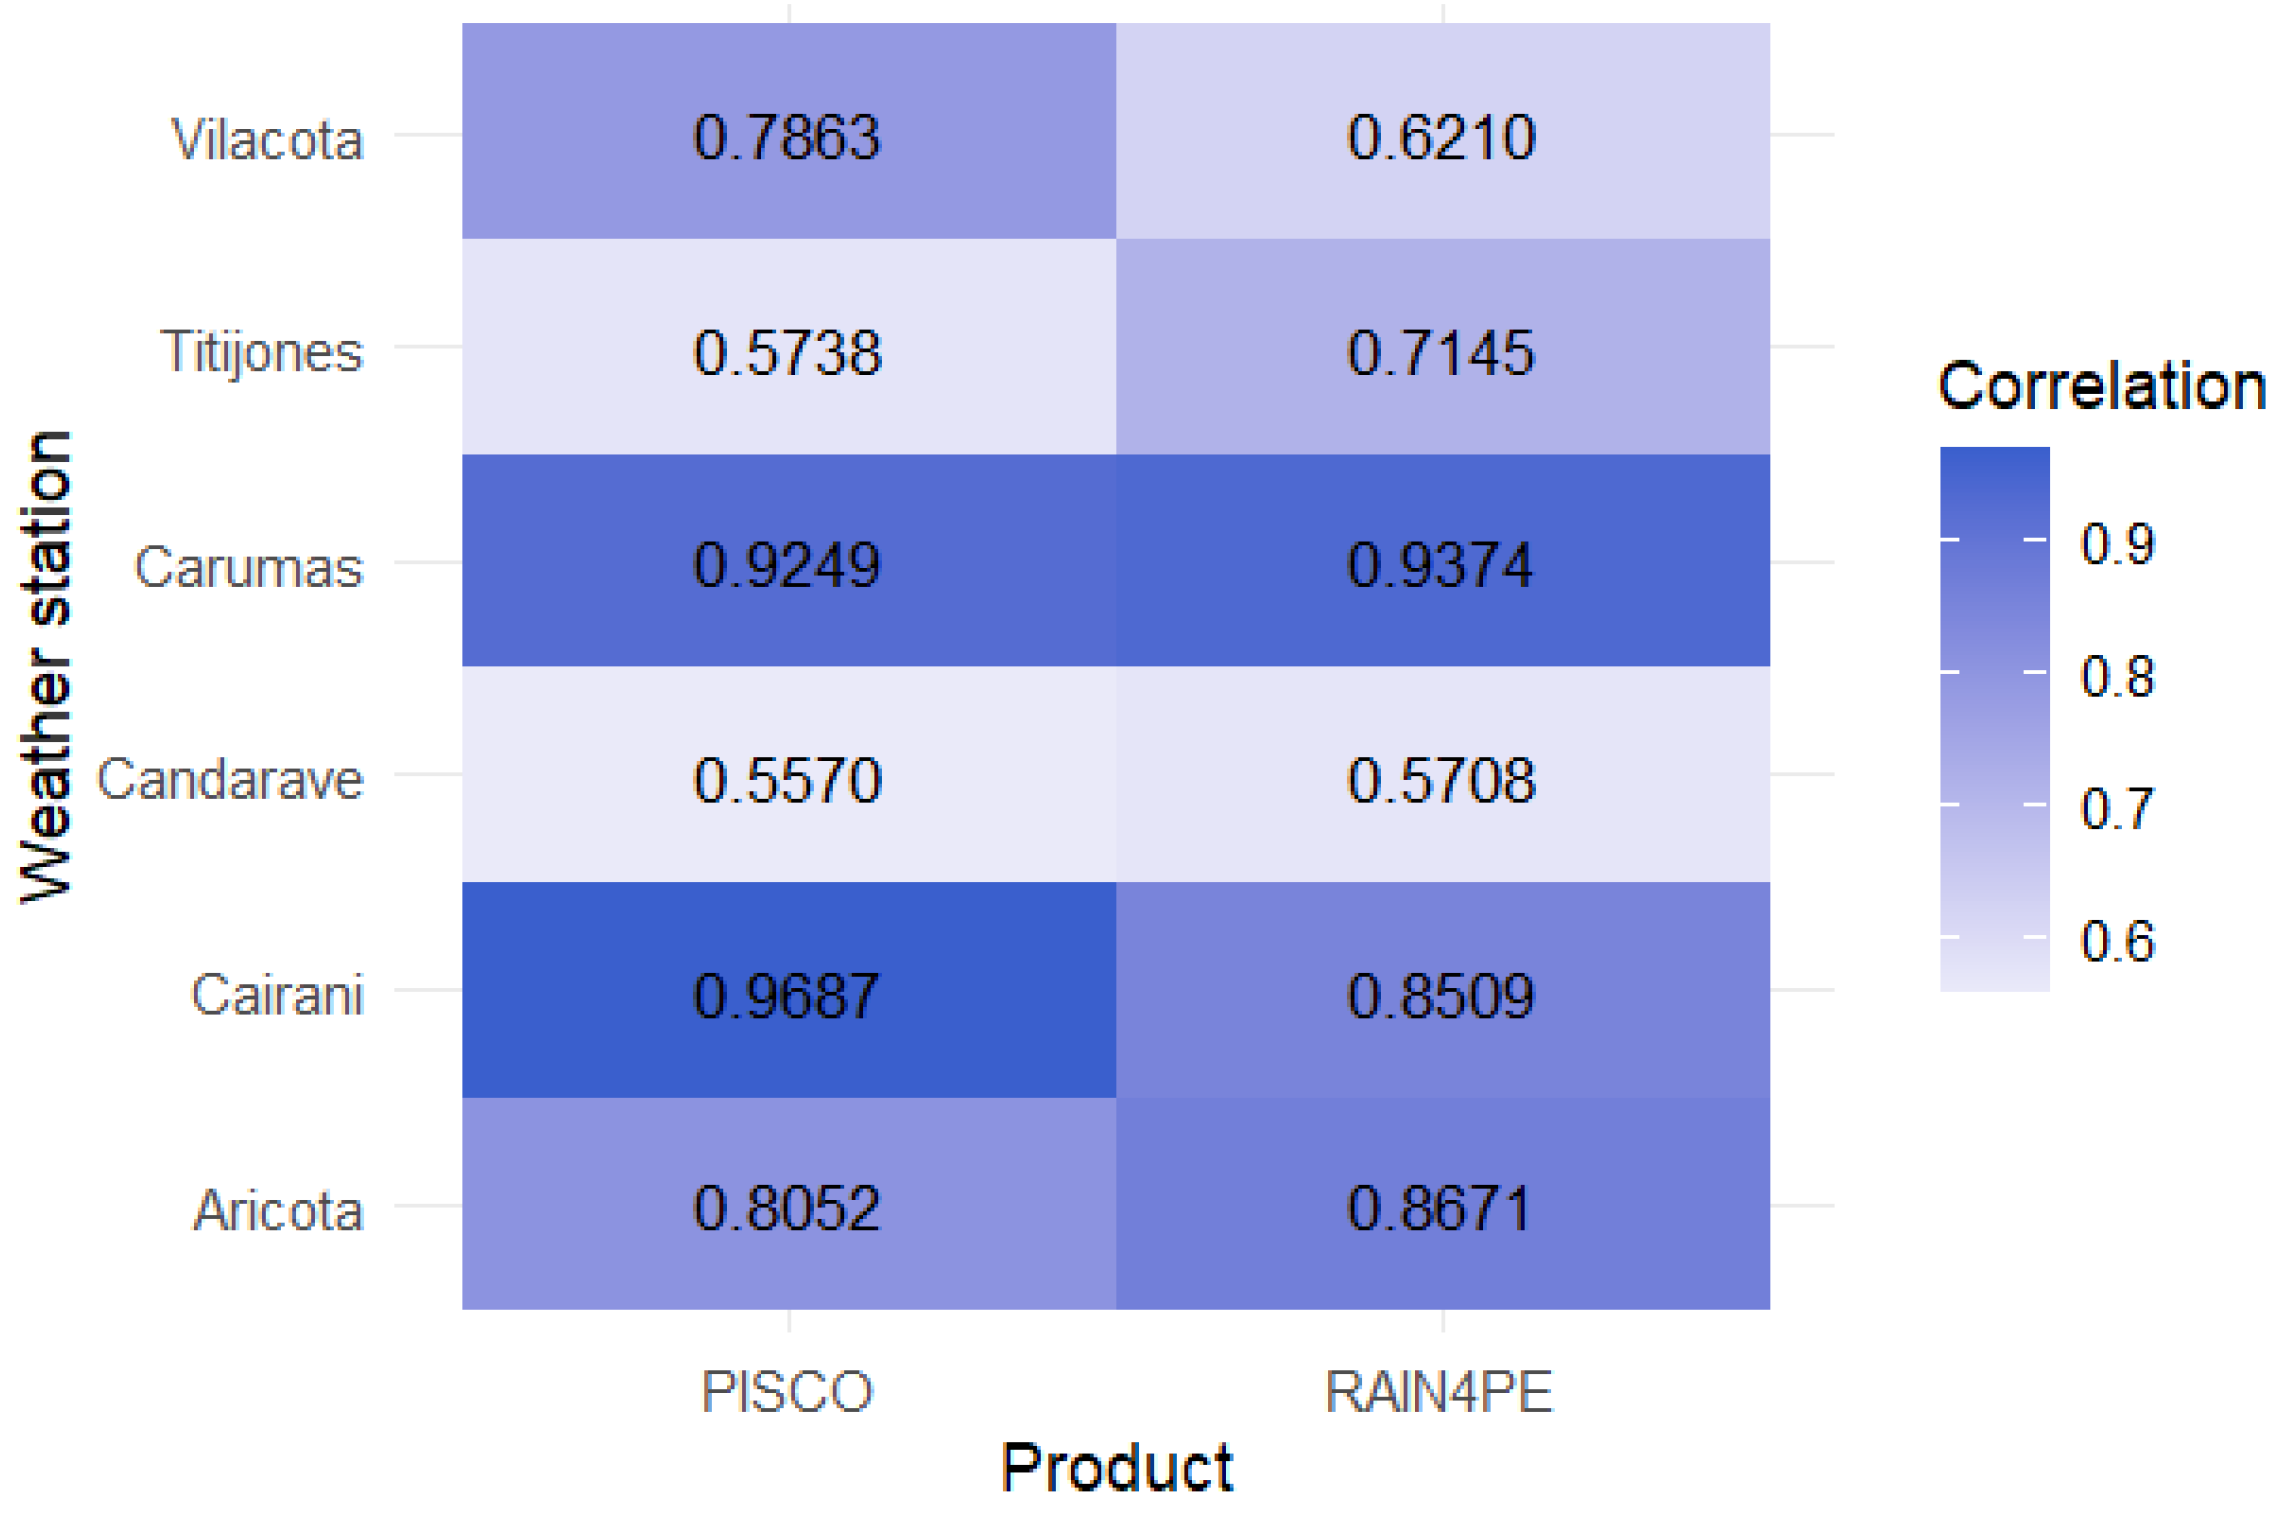Click the Product axis title
Screen dimensions: 2288x1514
pyautogui.click(x=1116, y=1468)
